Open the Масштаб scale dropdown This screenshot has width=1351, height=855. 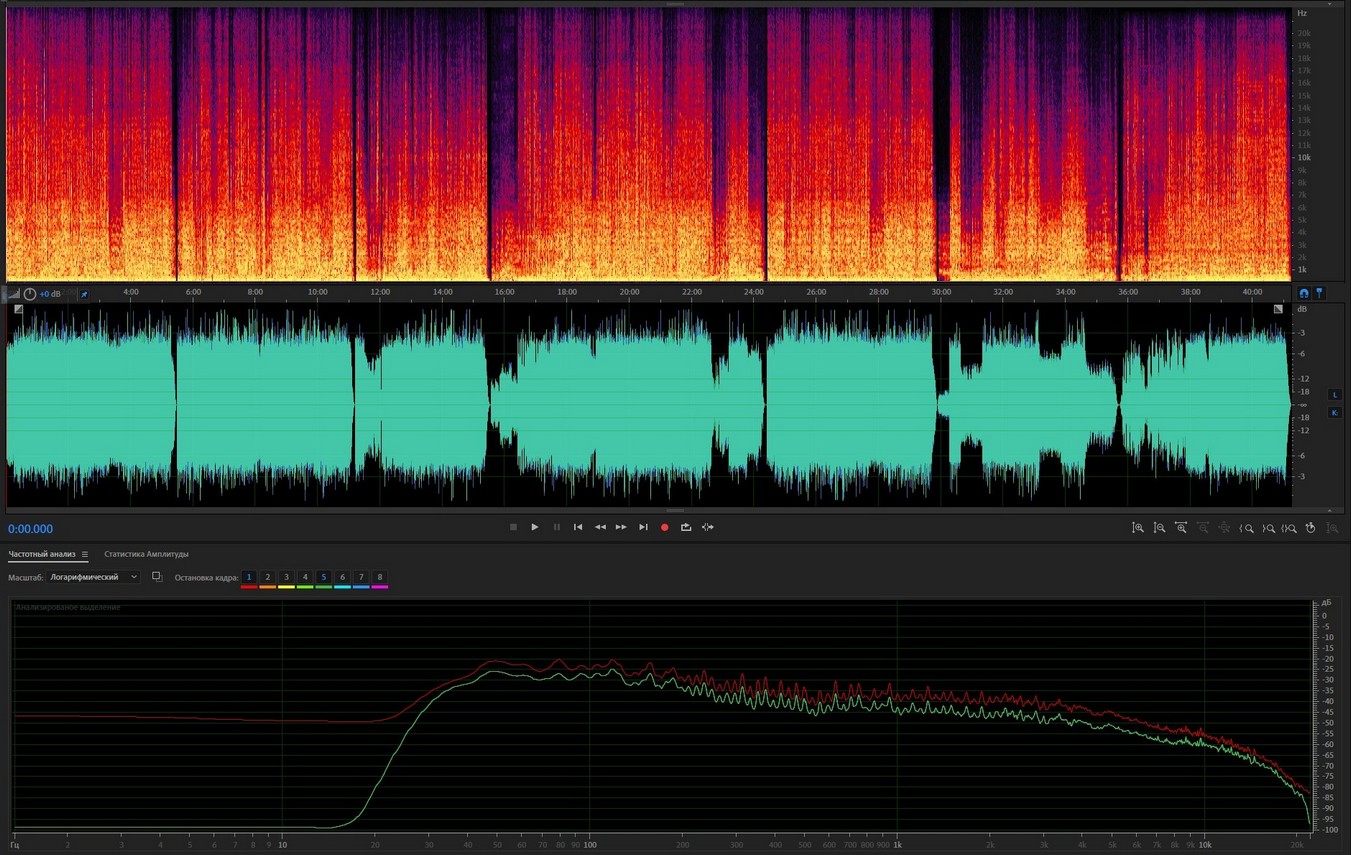[x=94, y=577]
